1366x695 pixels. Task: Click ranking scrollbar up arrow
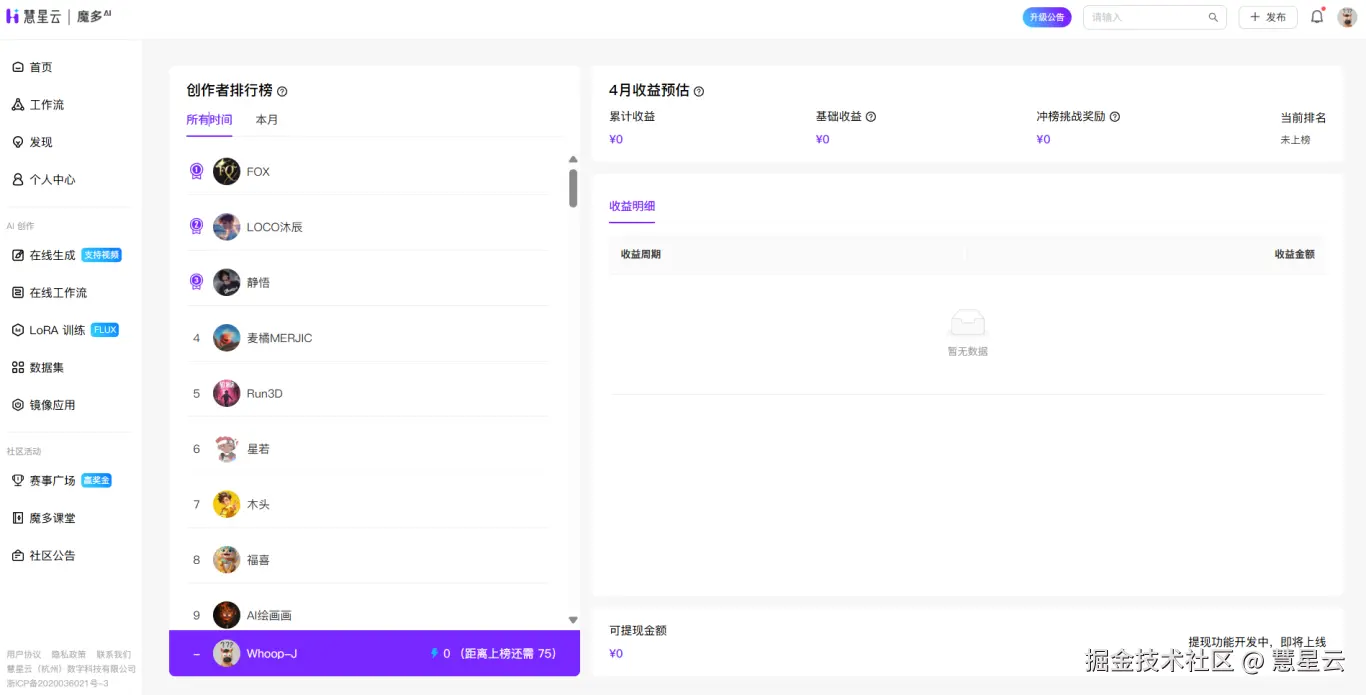click(x=573, y=159)
